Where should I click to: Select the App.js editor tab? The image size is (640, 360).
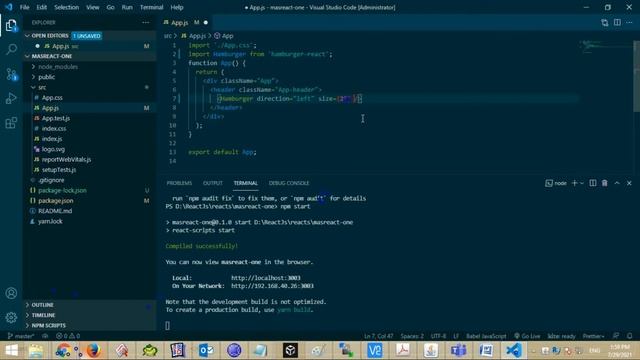tap(185, 22)
